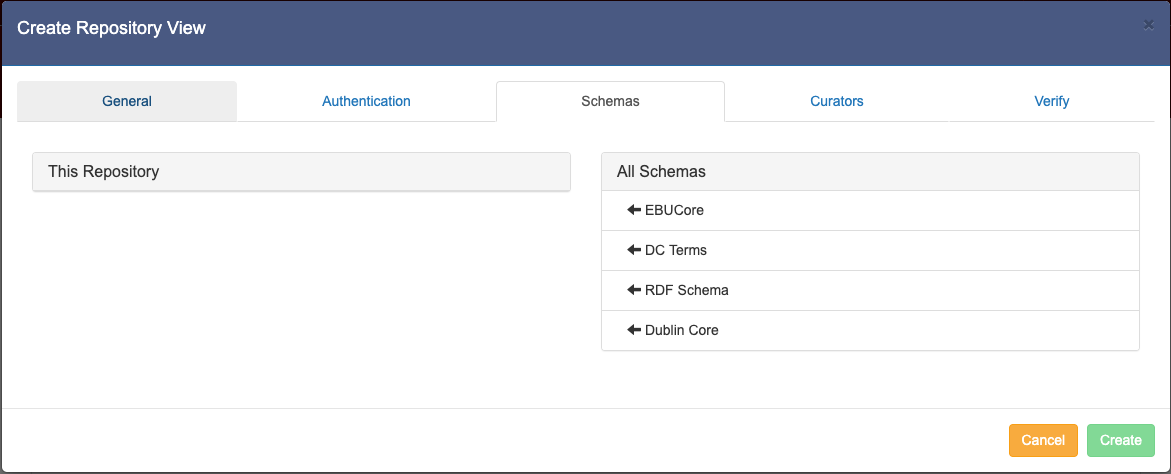Viewport: 1171px width, 474px height.
Task: Click empty space below This Repository heading
Action: [301, 290]
